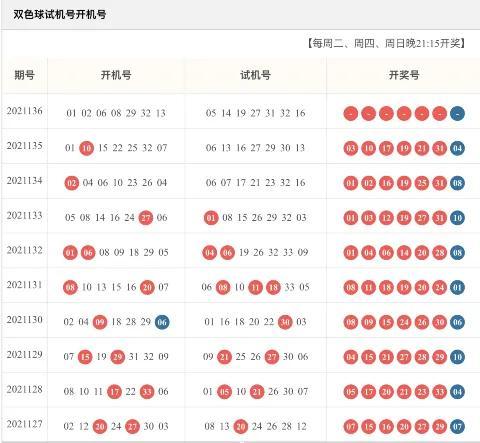
Task: Click blue ball 08 in row 2021132 开奖号
Action: 457,253
